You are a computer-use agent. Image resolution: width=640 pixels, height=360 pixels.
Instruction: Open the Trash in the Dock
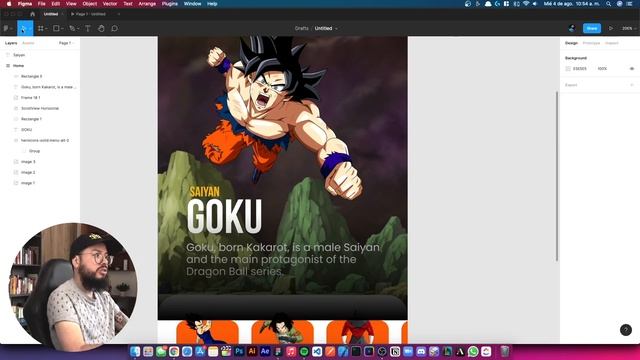tap(505, 351)
